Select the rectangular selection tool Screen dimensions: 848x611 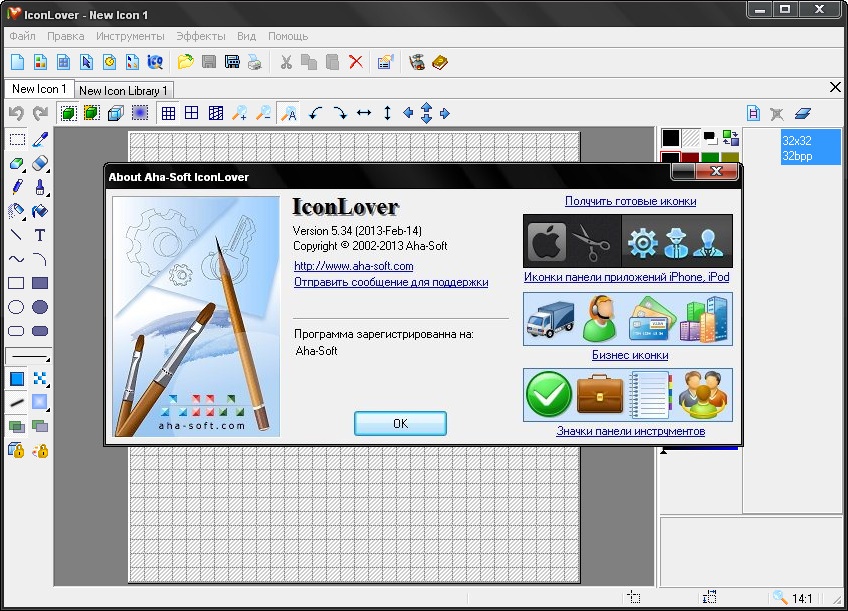click(x=17, y=140)
